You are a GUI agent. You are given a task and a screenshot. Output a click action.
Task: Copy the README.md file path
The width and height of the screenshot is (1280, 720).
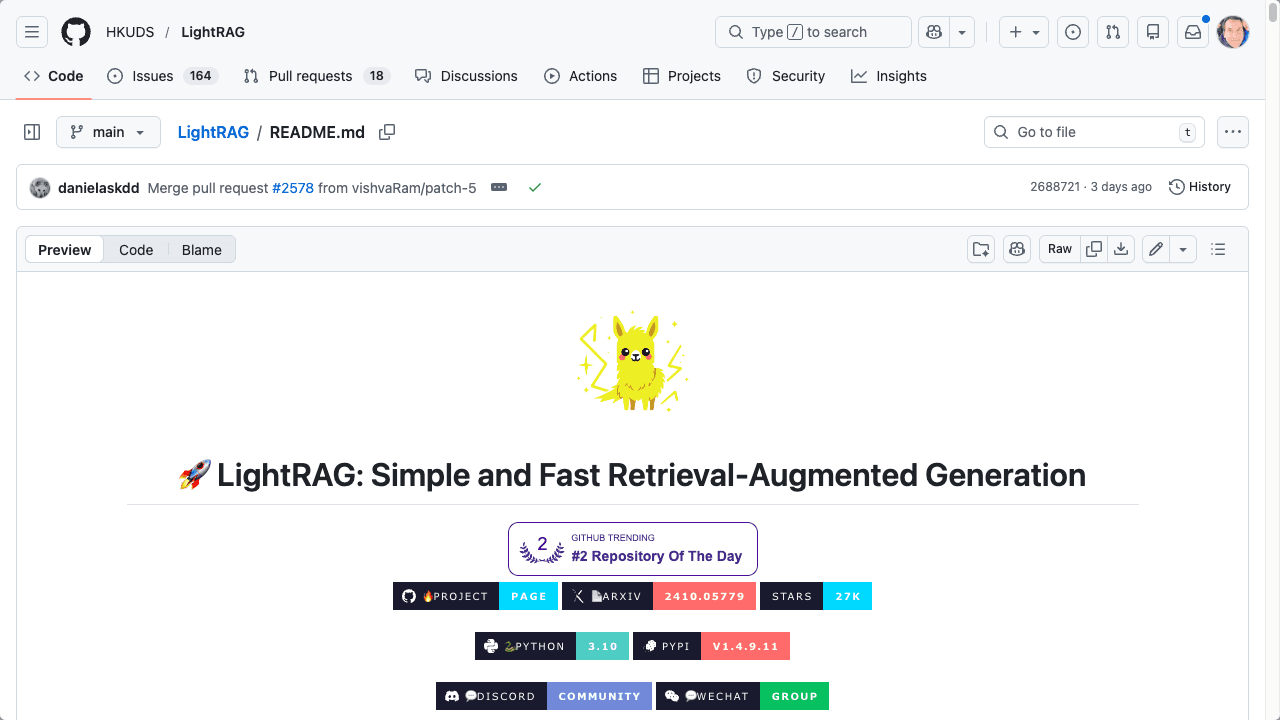pos(387,132)
